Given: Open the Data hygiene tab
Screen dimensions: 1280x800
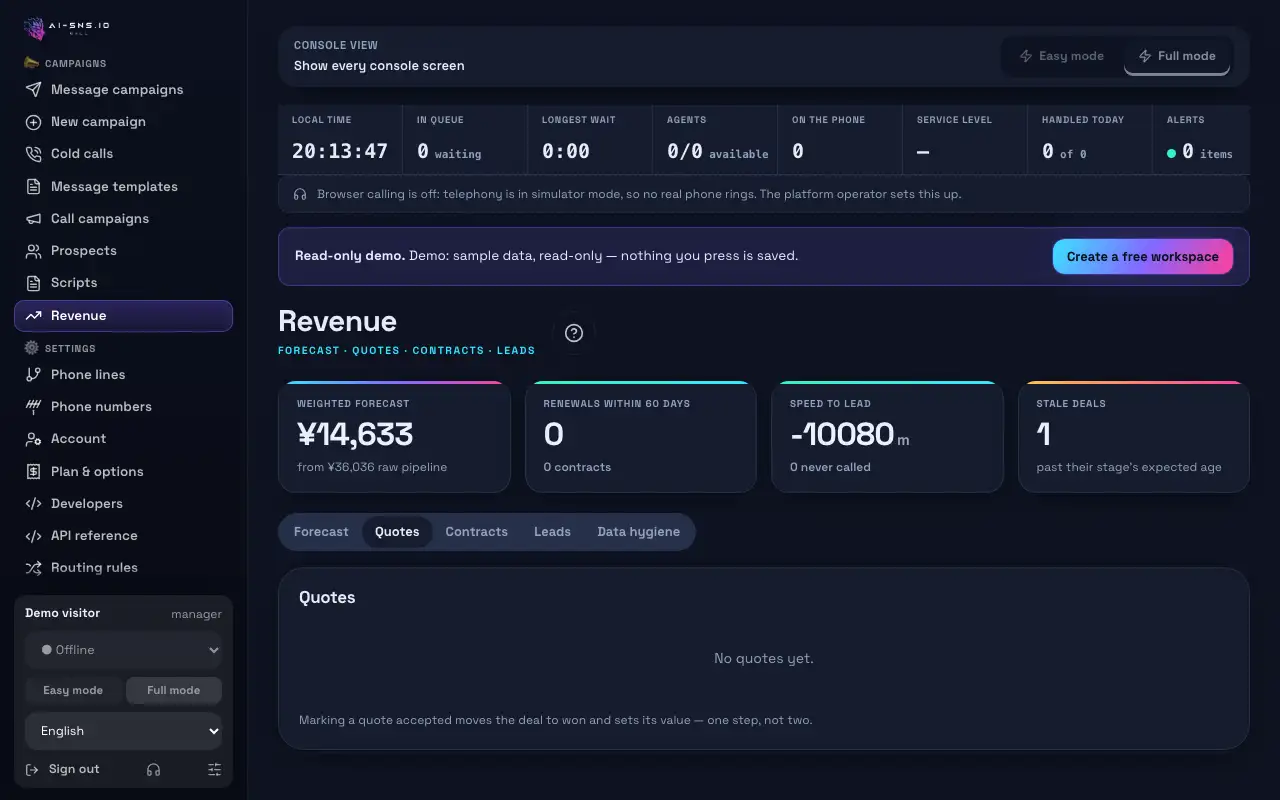Looking at the screenshot, I should pos(639,532).
